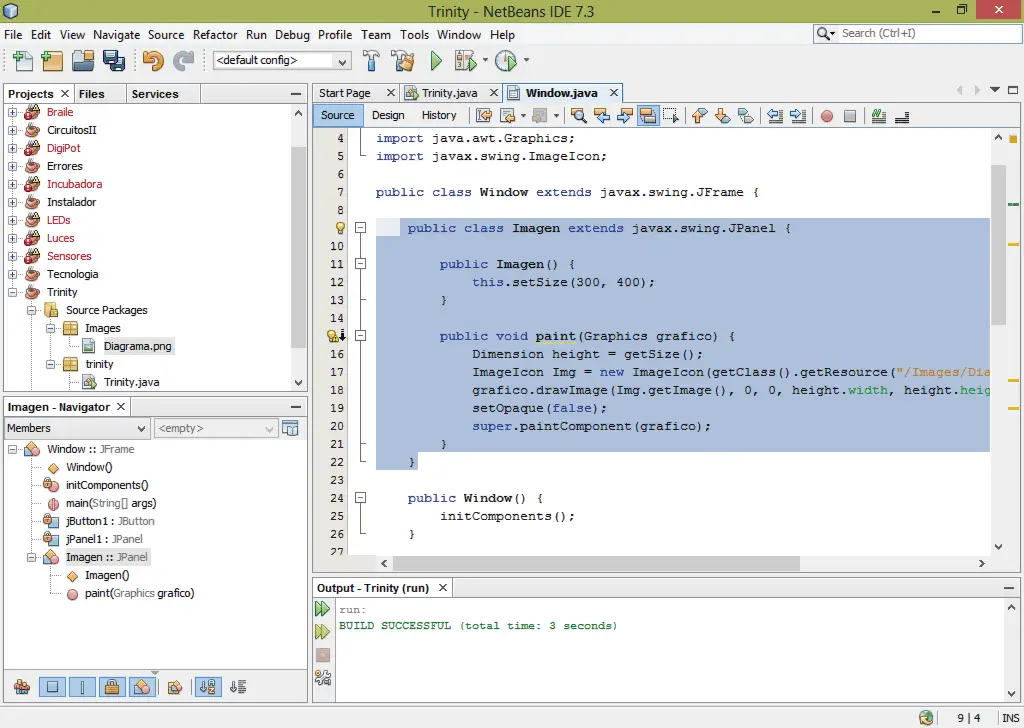The width and height of the screenshot is (1024, 728).
Task: Create a new file
Action: click(x=21, y=60)
